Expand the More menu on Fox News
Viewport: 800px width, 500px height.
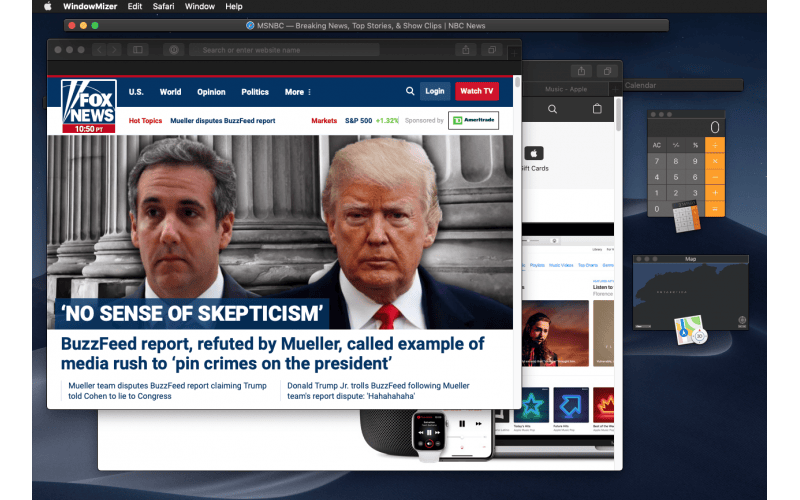(297, 92)
